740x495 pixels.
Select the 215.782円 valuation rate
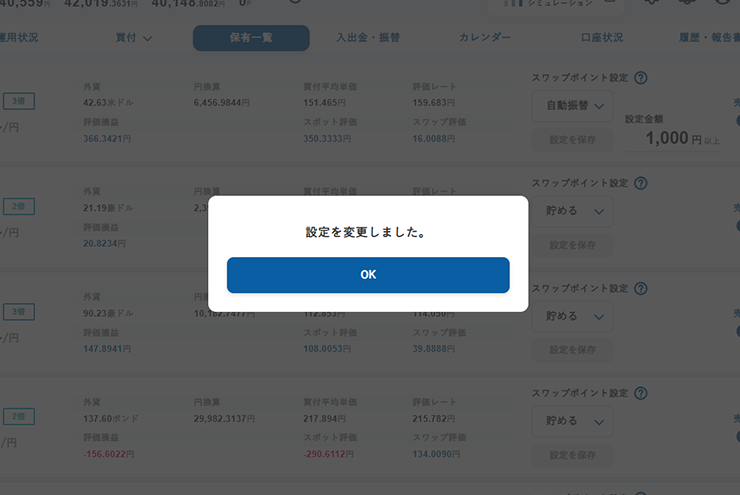(434, 419)
